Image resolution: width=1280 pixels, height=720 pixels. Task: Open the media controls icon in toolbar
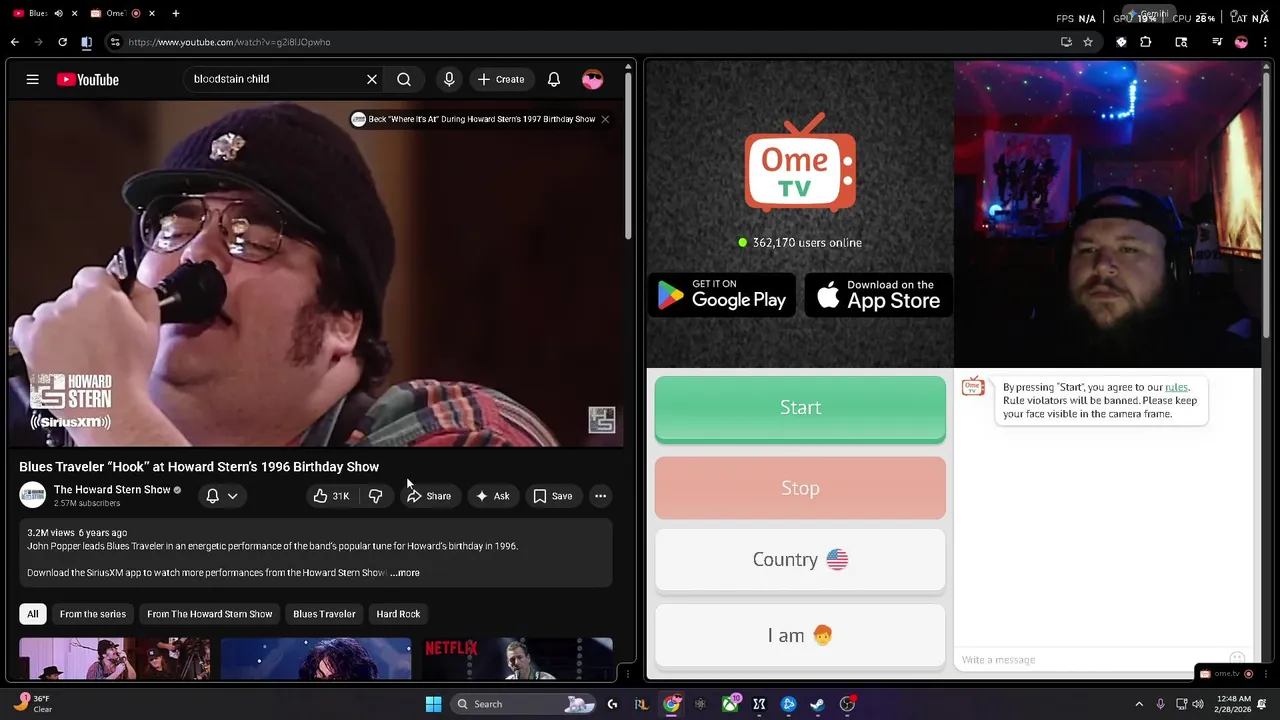click(1217, 42)
